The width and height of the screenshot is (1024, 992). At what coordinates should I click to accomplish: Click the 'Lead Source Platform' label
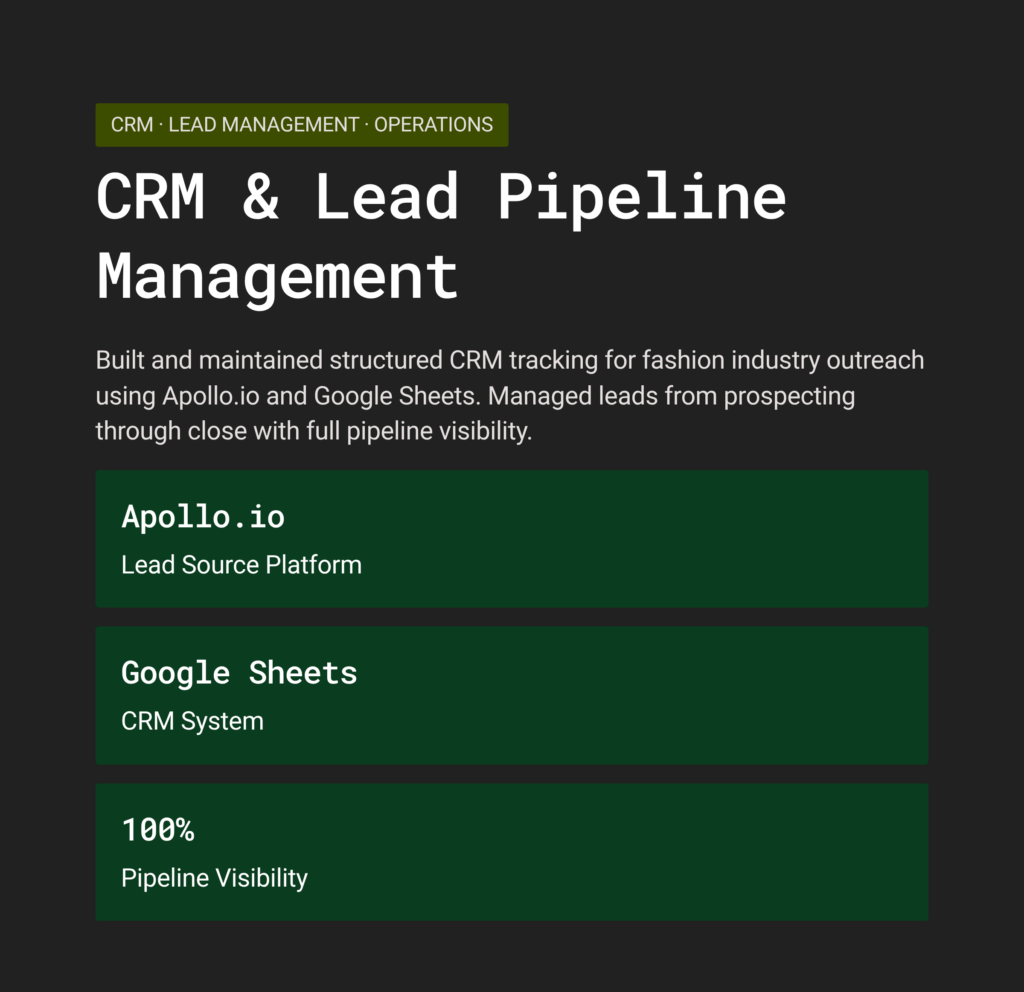click(x=241, y=565)
